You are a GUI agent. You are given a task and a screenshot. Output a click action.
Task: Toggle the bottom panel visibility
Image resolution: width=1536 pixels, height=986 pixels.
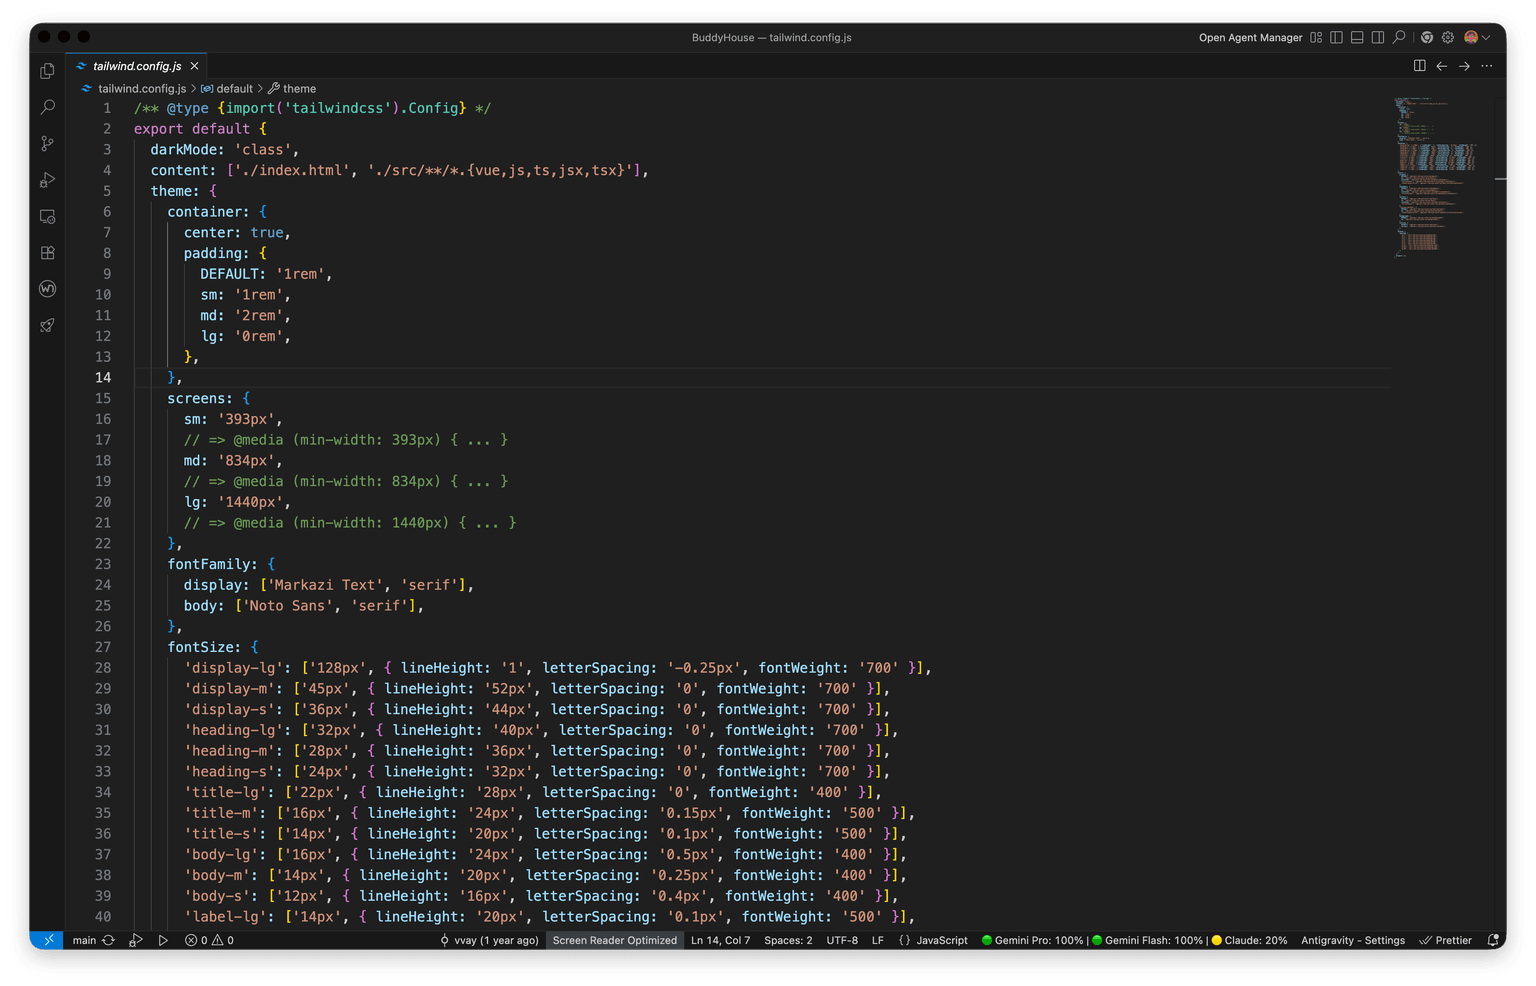[x=1357, y=38]
